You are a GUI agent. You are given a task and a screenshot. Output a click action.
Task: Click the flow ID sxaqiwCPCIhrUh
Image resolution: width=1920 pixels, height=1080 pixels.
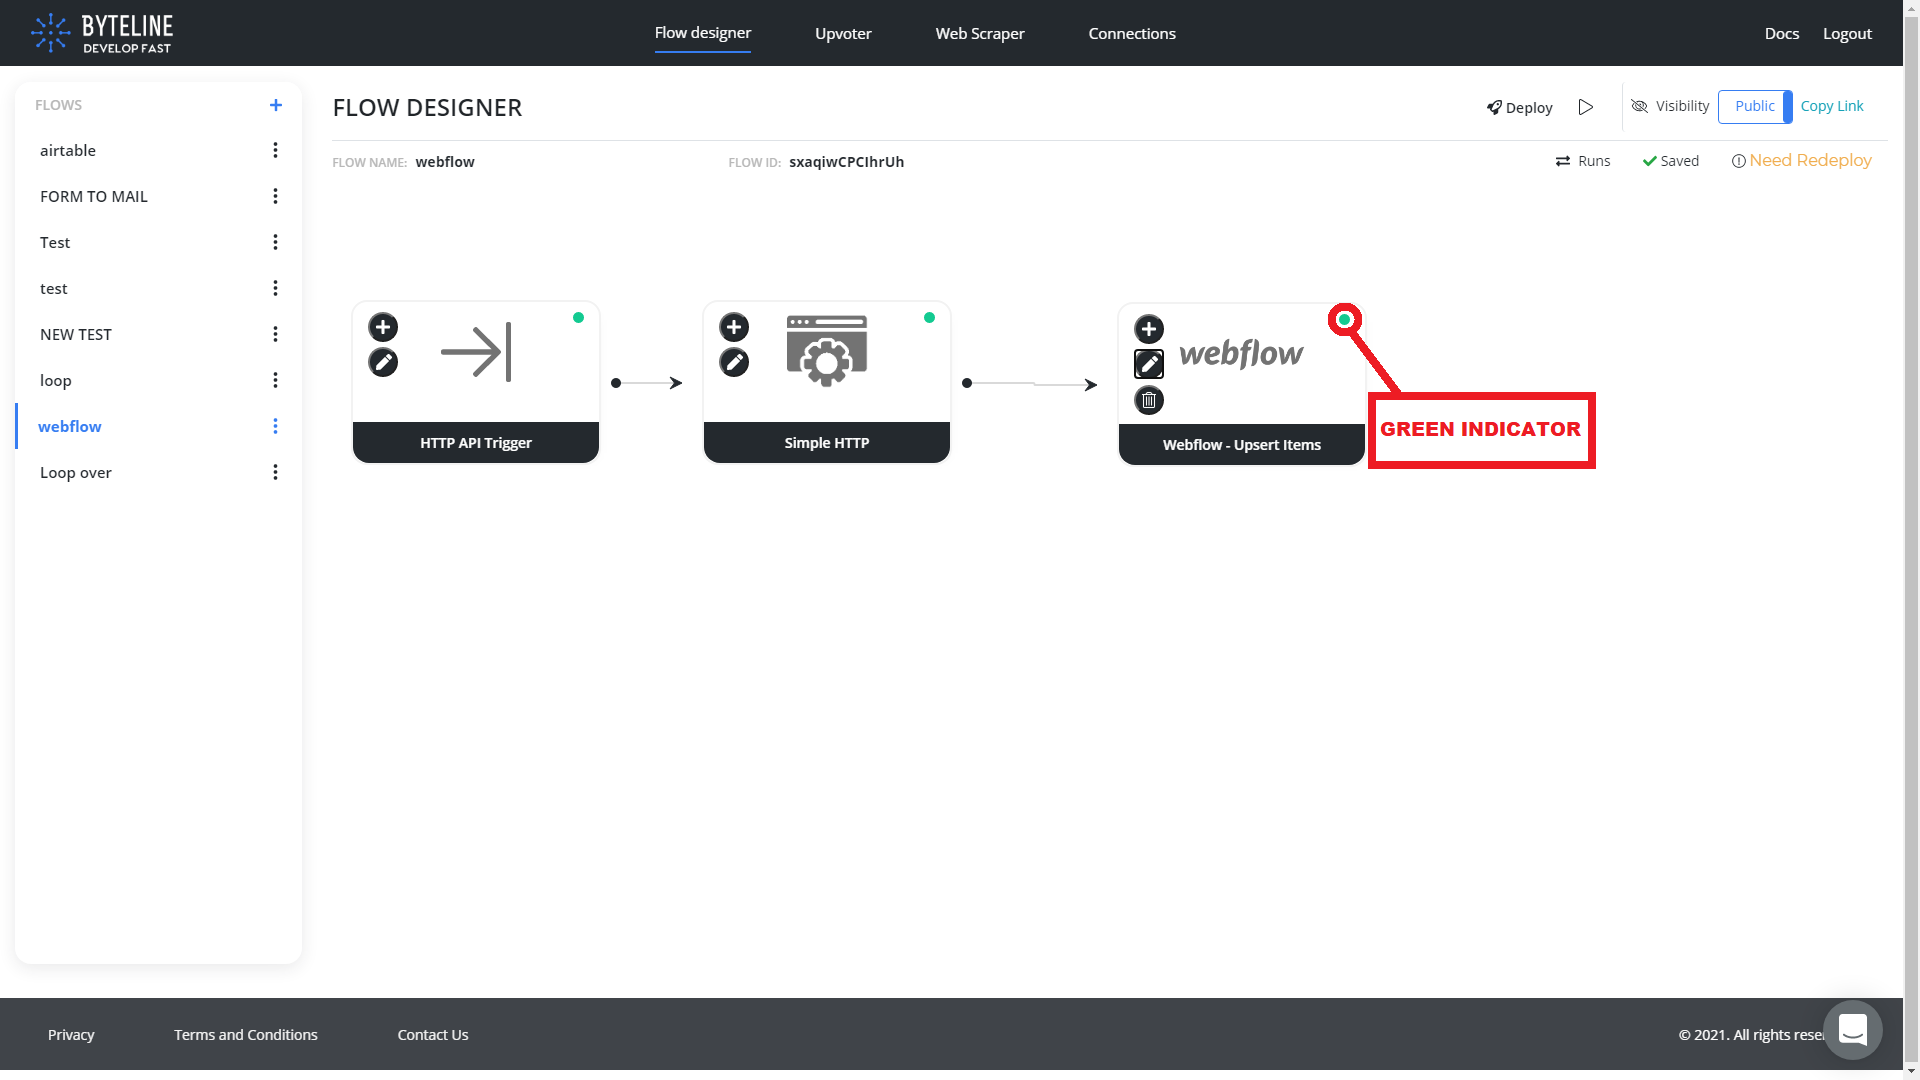click(846, 162)
